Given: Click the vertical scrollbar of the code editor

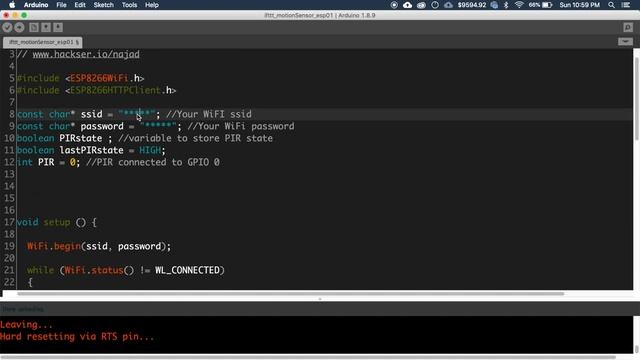Looking at the screenshot, I should [636, 99].
